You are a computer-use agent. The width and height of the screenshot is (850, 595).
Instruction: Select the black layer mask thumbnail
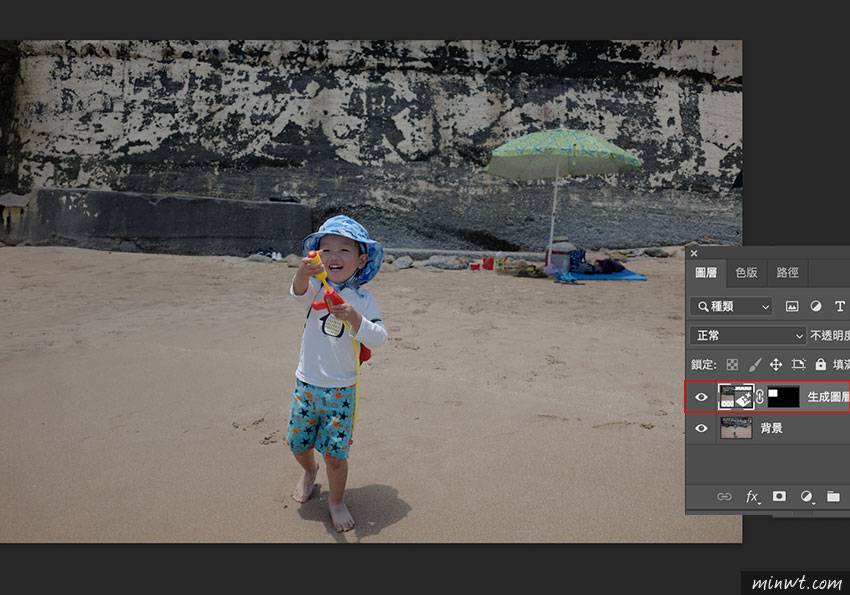point(782,397)
